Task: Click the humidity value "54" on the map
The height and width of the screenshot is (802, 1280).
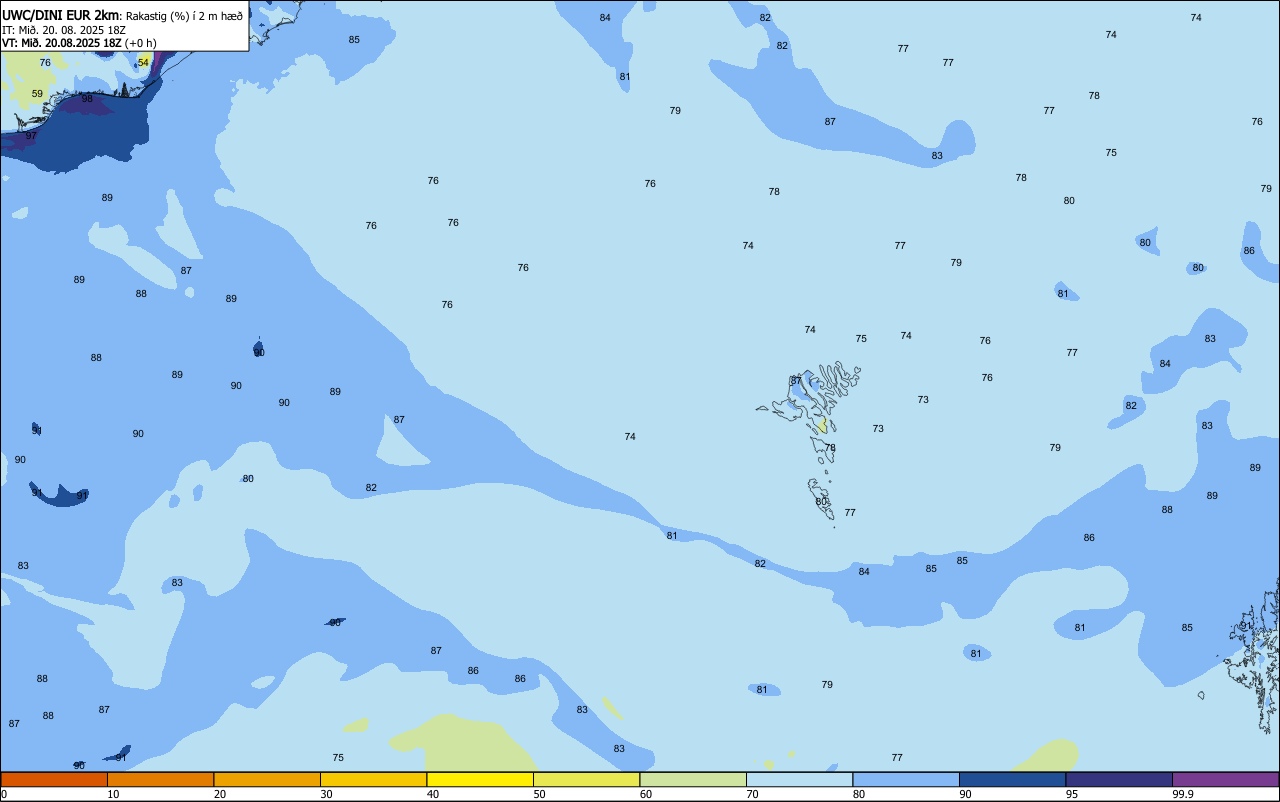Action: 143,62
